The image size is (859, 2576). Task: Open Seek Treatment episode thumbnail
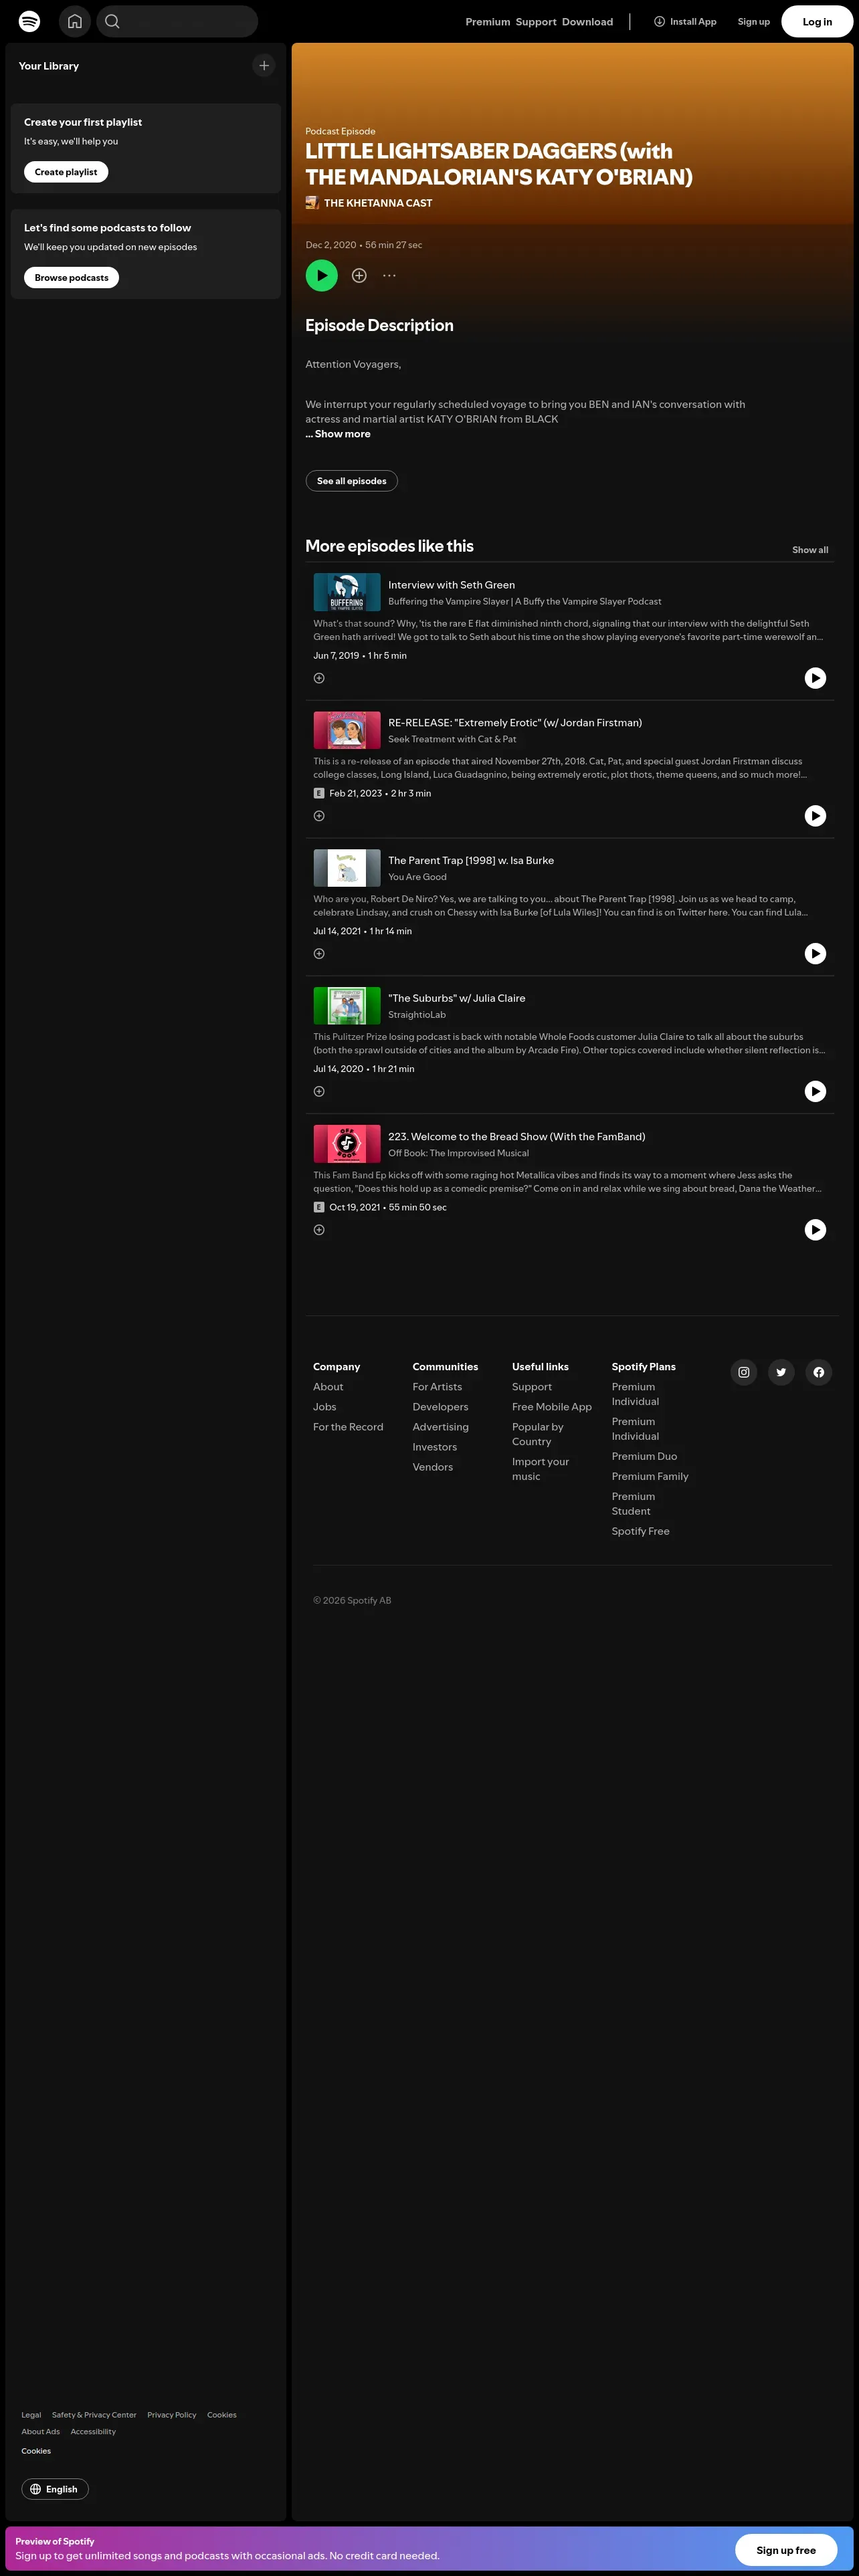coord(347,730)
